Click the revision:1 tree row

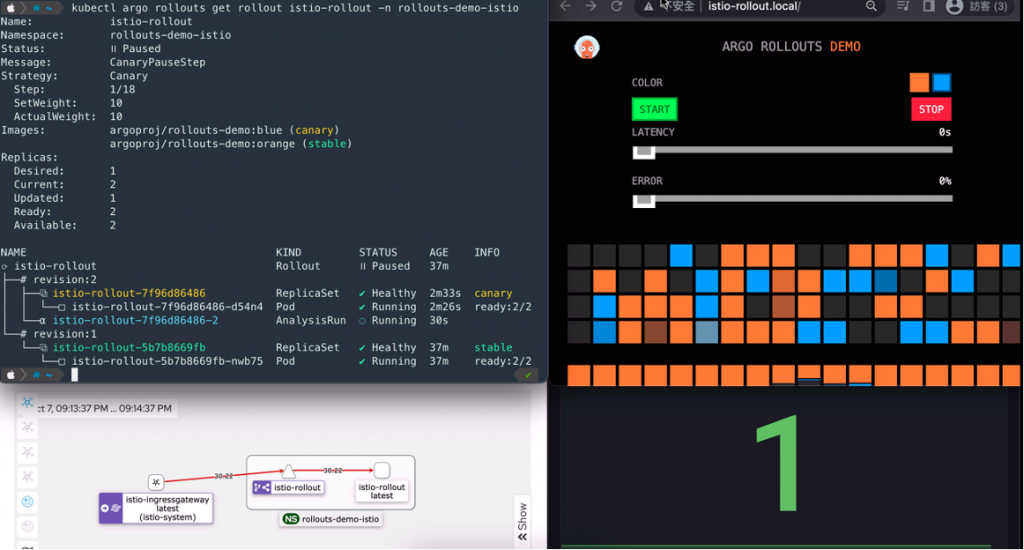click(59, 334)
